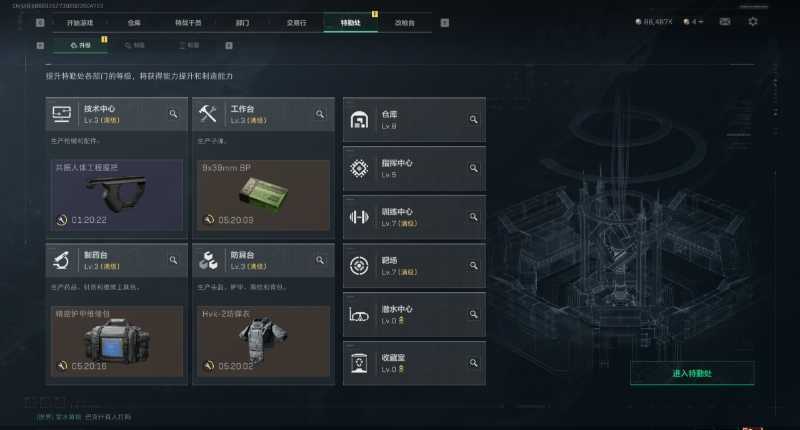Image resolution: width=800 pixels, height=430 pixels.
Task: Click the 训练中心 dumbbell icon
Action: [x=359, y=217]
